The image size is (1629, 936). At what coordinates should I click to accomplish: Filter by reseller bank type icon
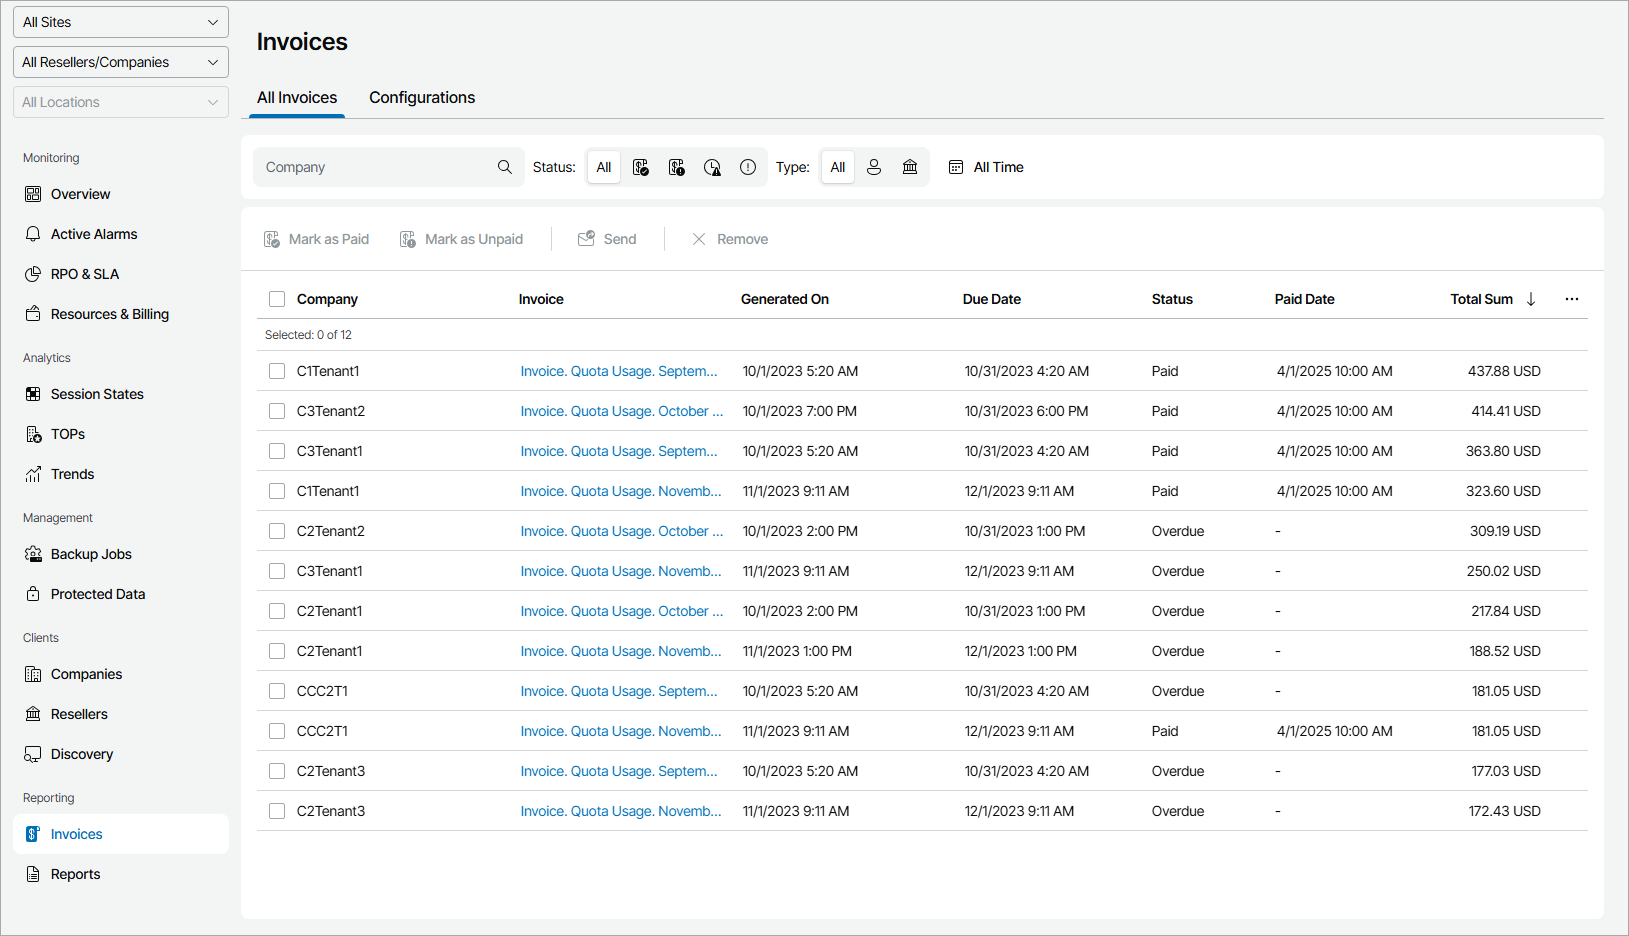point(910,167)
